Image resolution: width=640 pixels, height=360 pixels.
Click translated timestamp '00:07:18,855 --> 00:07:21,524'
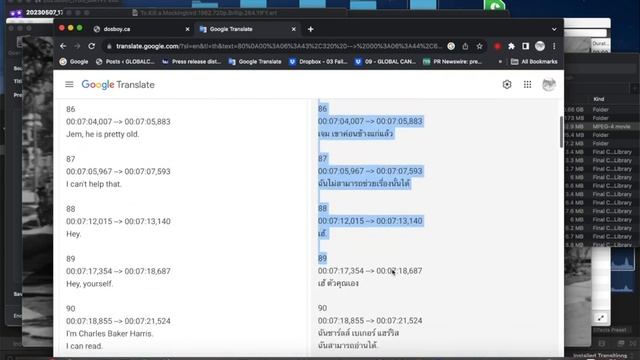[370, 321]
